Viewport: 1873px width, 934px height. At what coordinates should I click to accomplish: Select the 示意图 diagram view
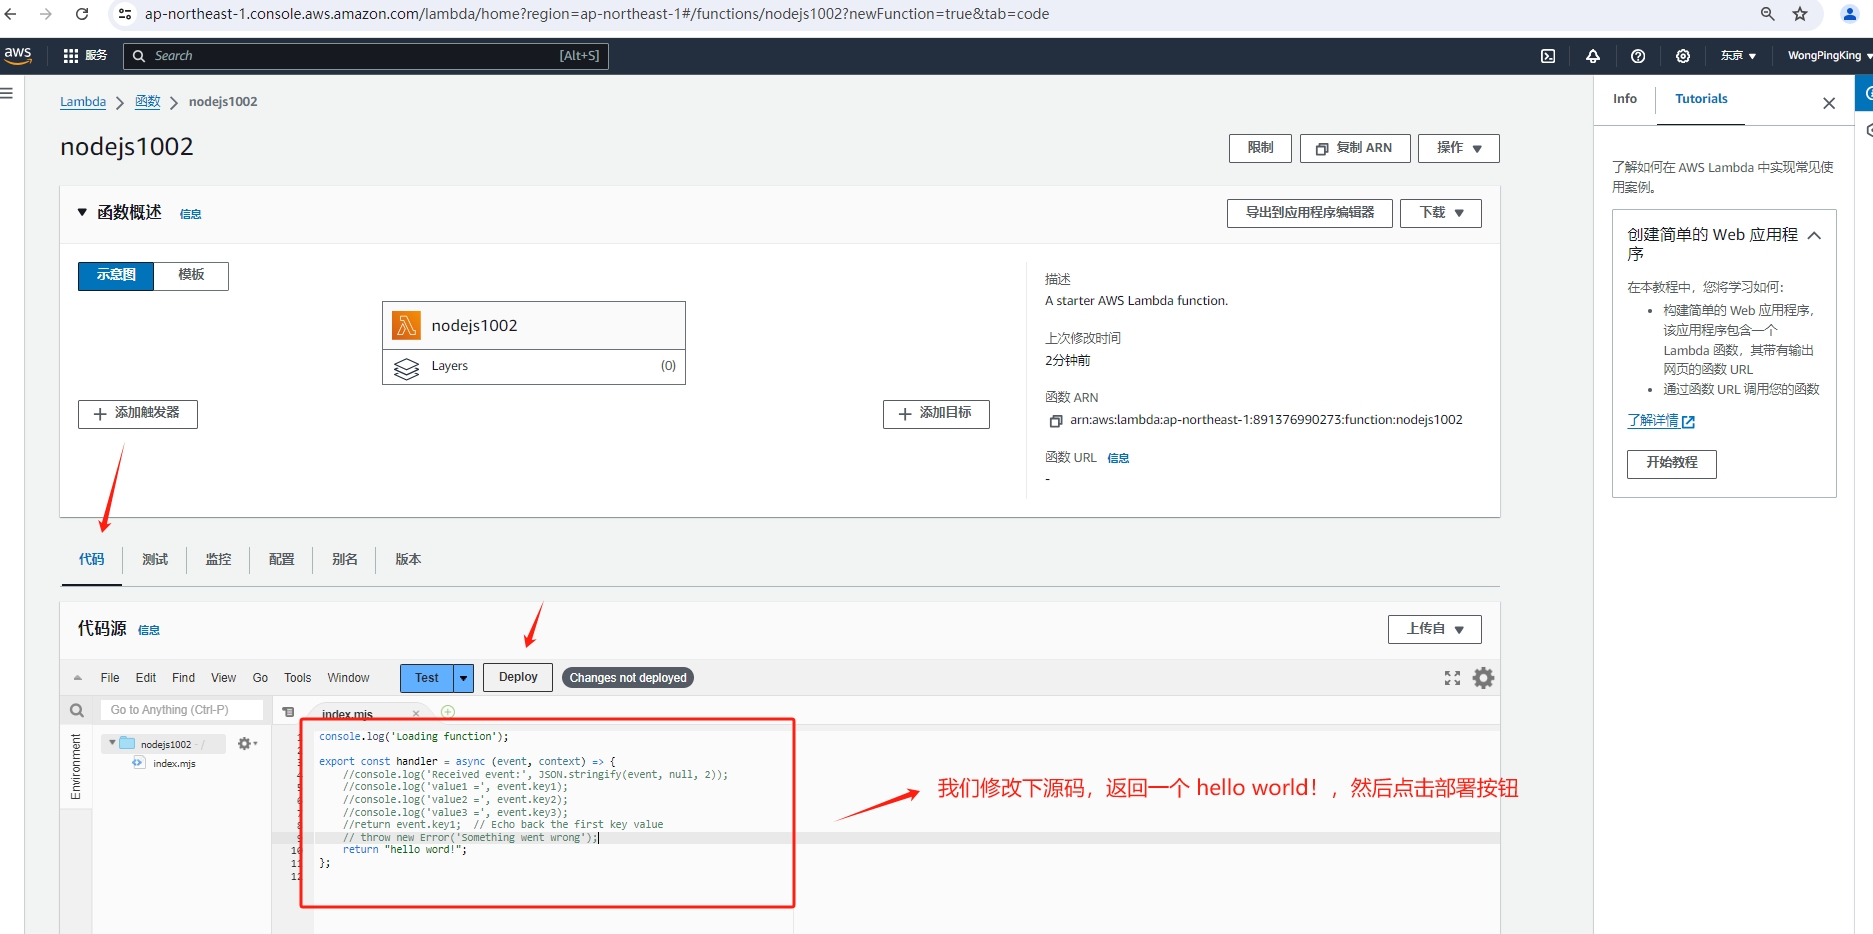(116, 276)
